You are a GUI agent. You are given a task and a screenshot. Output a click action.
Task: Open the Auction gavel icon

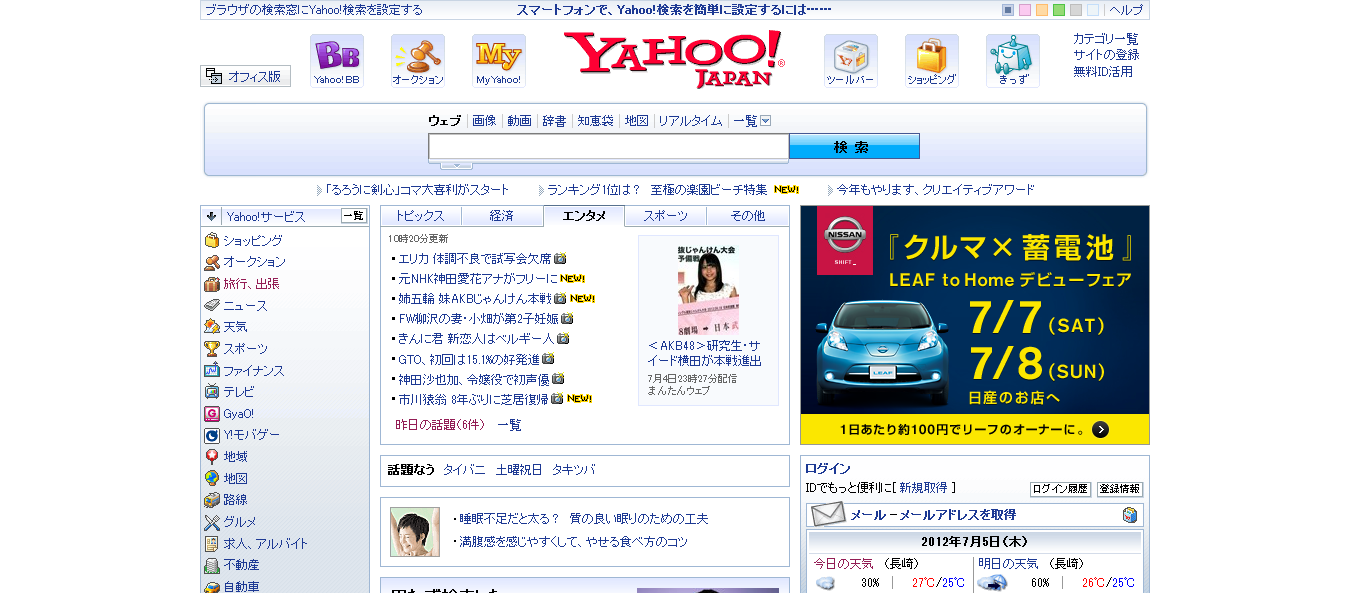[x=417, y=61]
